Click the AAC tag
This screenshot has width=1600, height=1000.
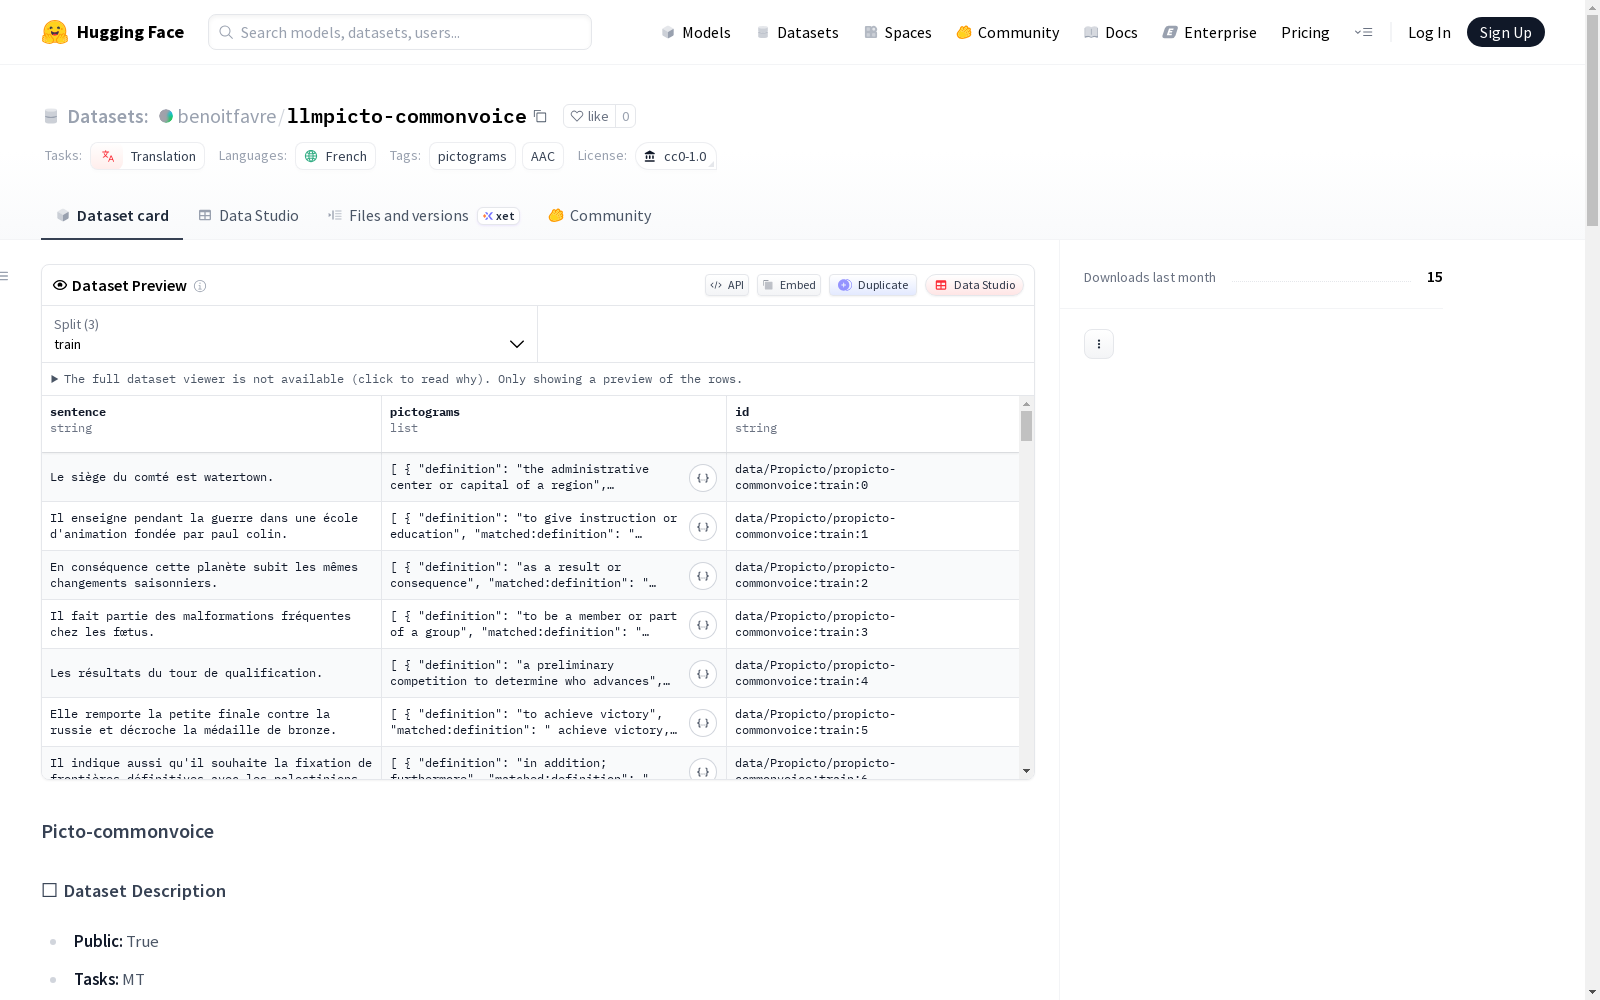pyautogui.click(x=543, y=156)
